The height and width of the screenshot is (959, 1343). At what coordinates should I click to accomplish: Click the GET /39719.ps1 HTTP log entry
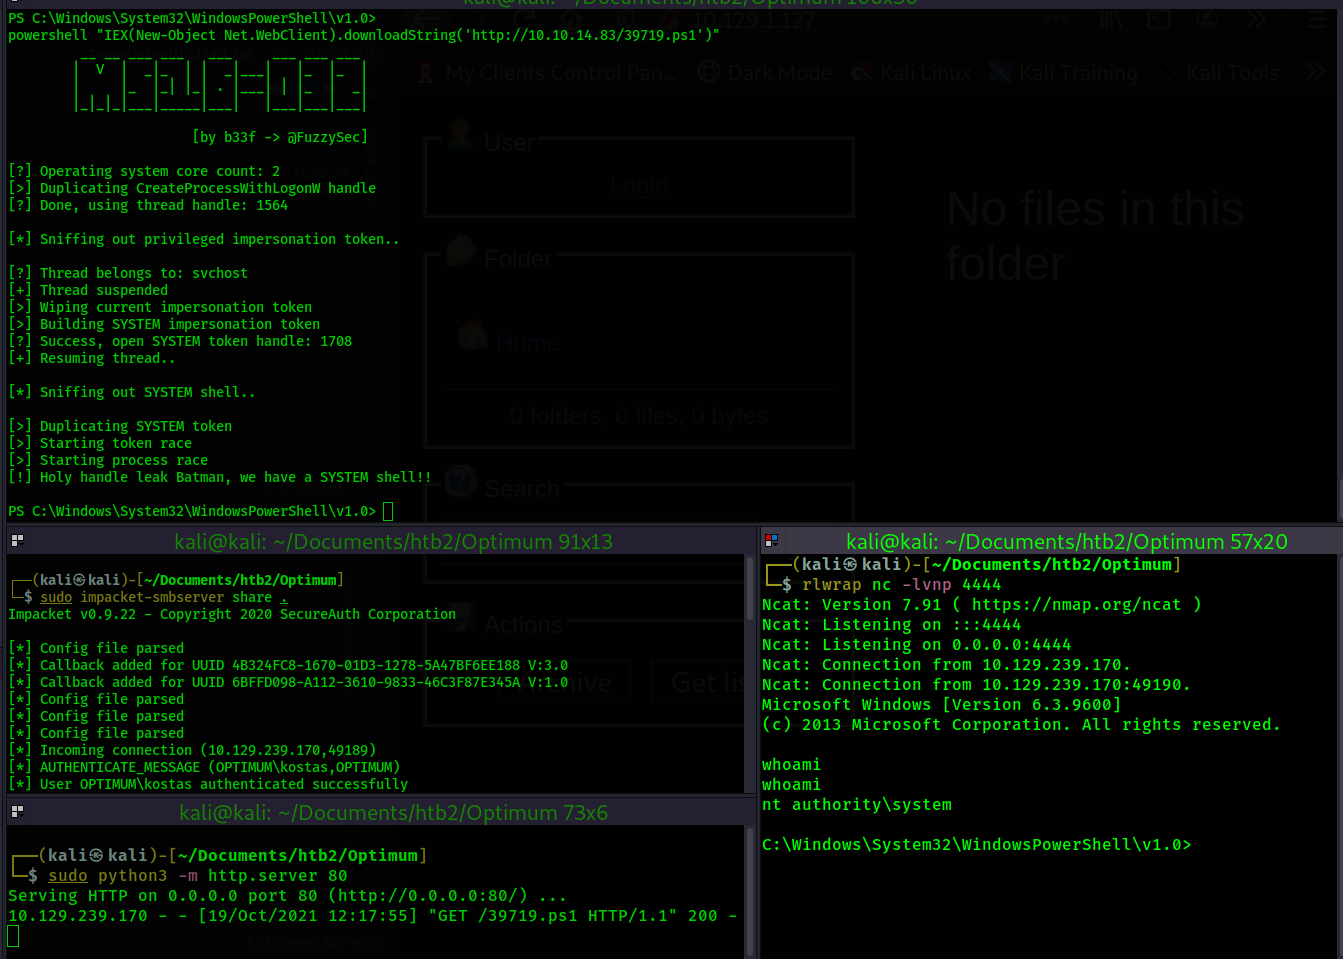pos(373,916)
